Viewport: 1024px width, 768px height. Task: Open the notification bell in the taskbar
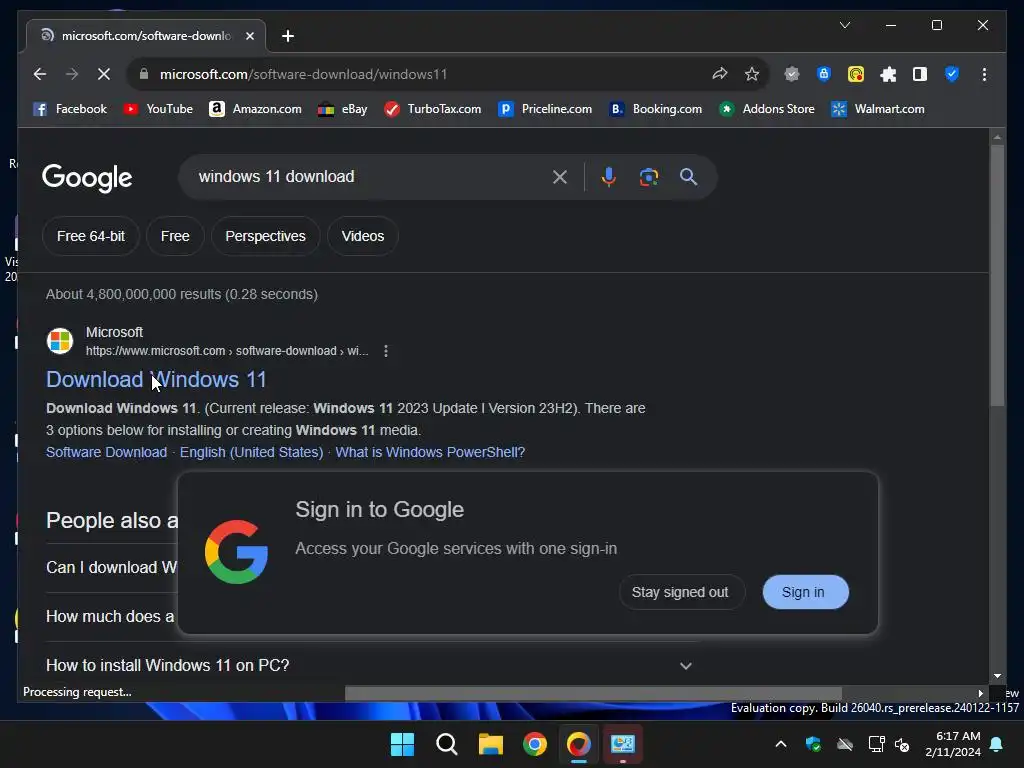click(x=997, y=744)
